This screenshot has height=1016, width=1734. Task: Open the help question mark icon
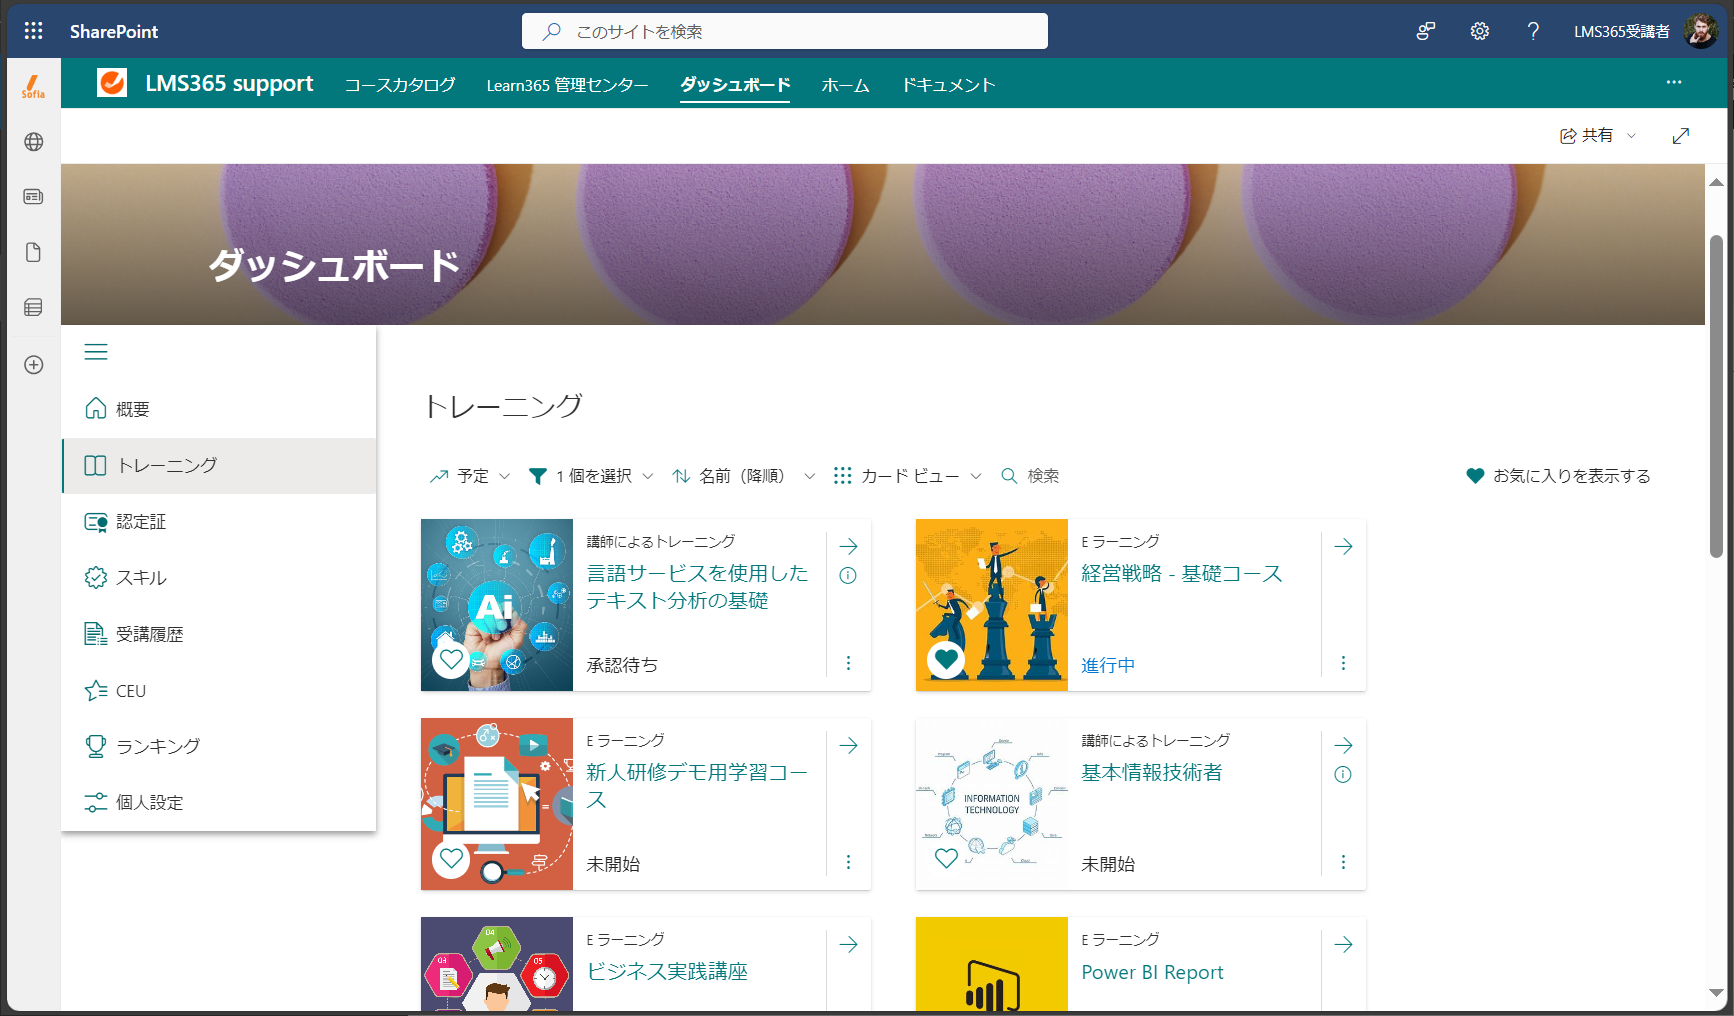point(1533,31)
